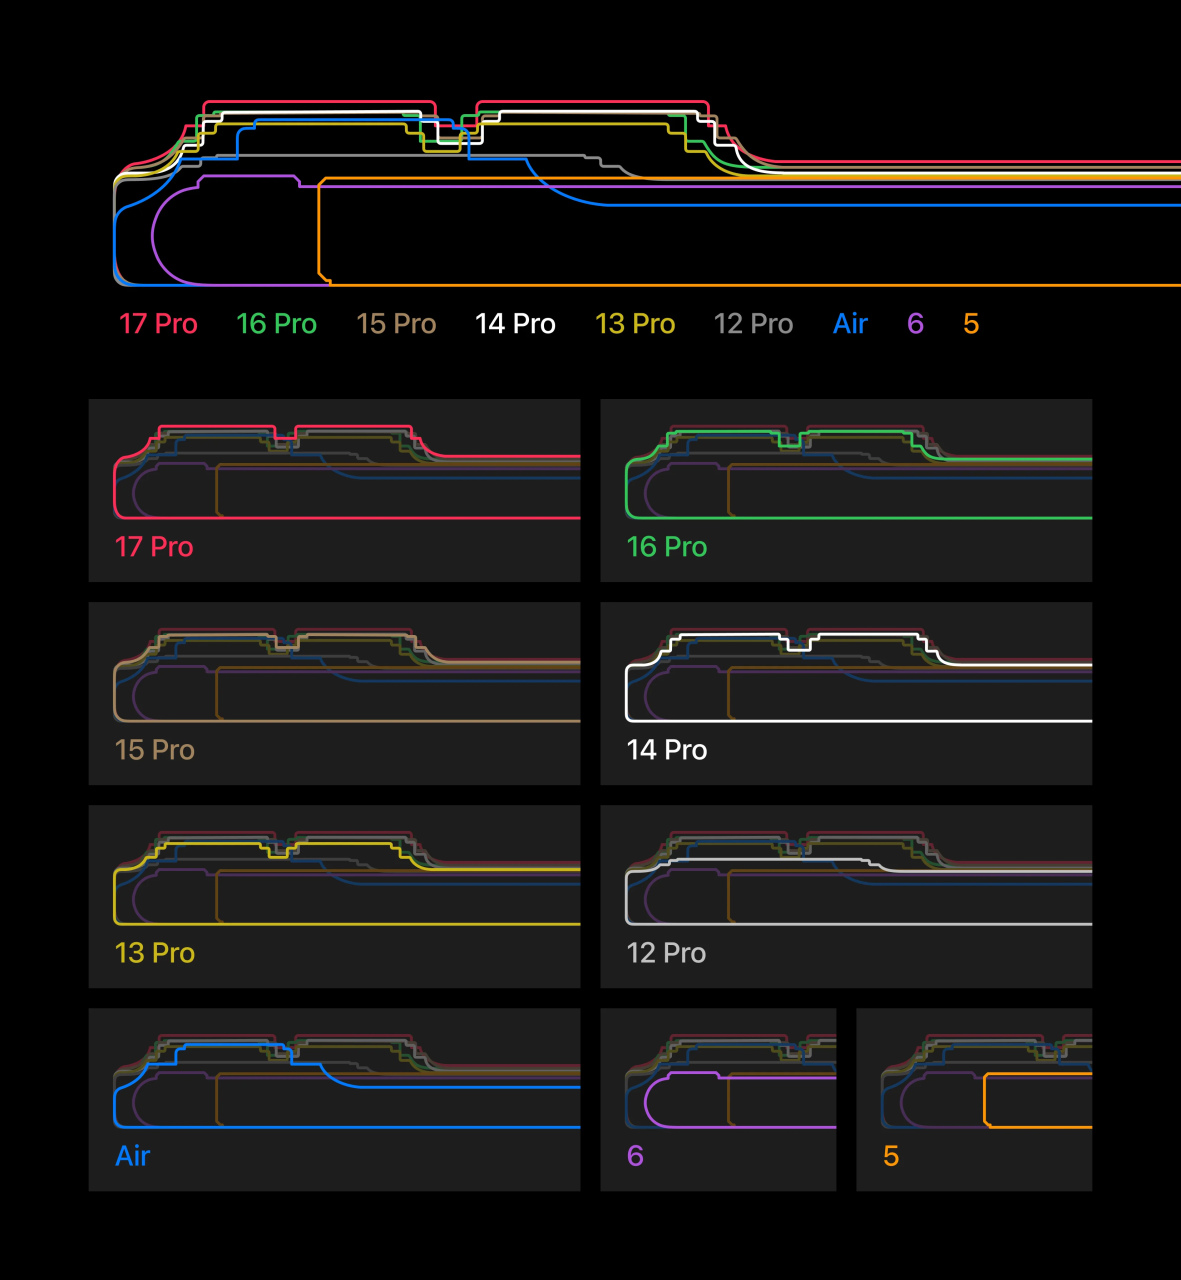Select the 14 Pro profile card
Screen dimensions: 1181x1280
(x=846, y=693)
